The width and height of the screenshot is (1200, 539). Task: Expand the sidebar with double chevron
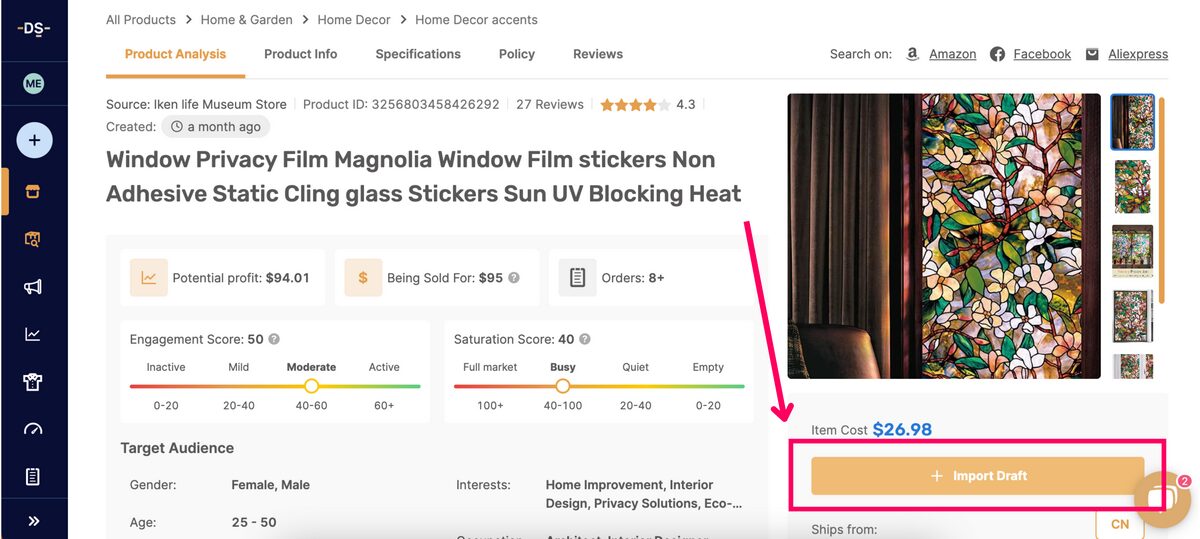[x=33, y=521]
